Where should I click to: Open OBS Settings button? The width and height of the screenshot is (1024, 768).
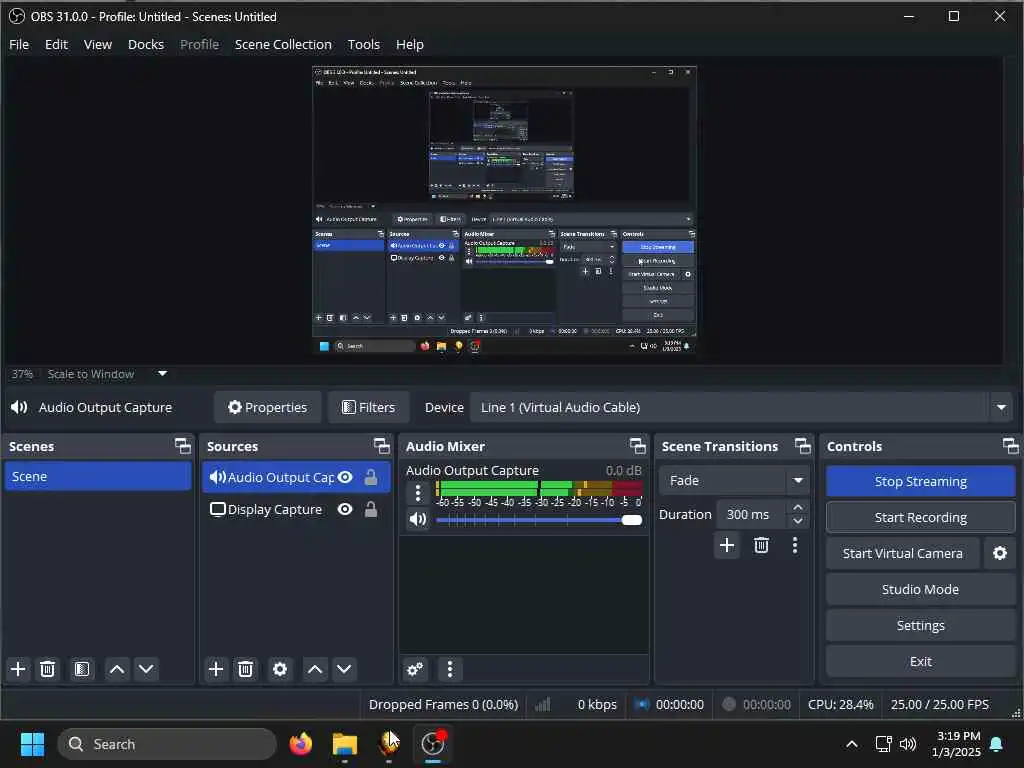(x=920, y=625)
